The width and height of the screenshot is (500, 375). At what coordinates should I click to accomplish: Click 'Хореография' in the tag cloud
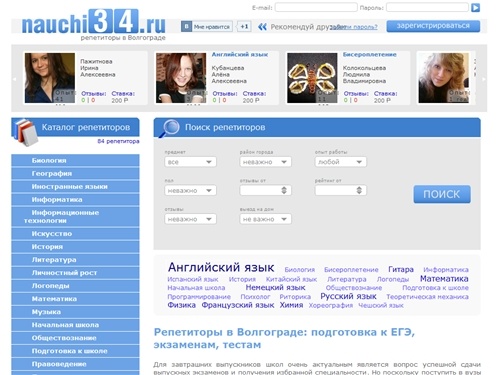331,305
